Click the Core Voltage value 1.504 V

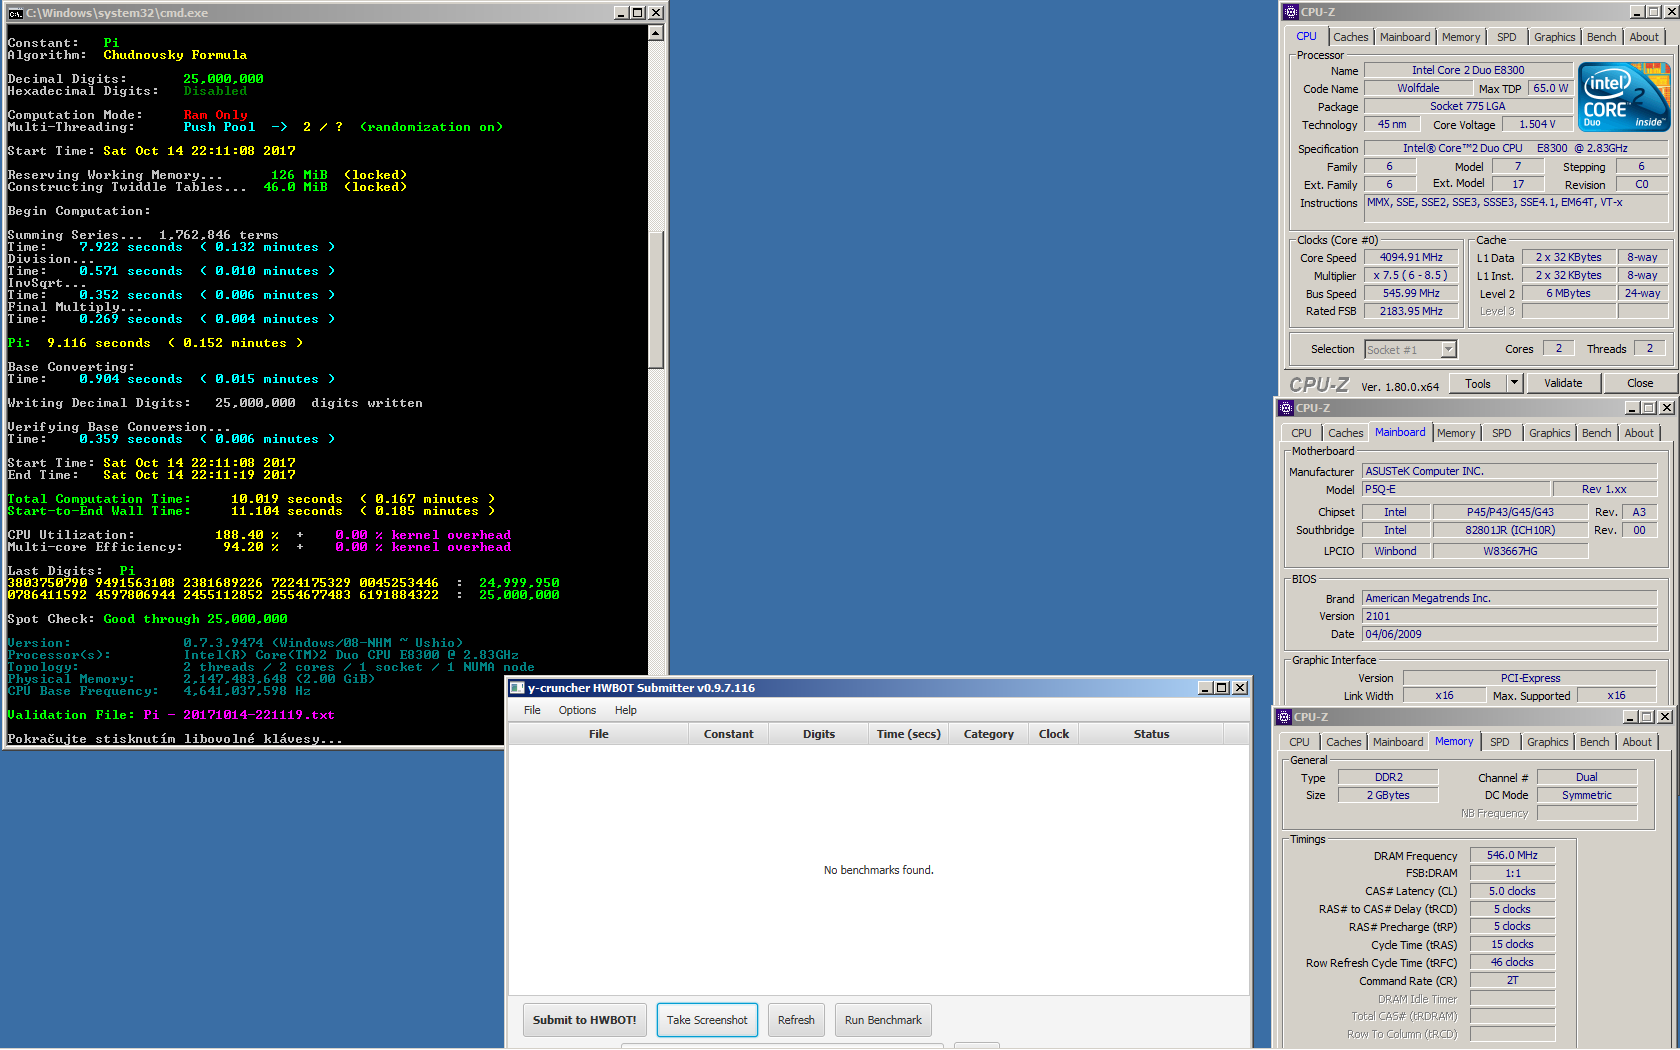click(x=1537, y=124)
